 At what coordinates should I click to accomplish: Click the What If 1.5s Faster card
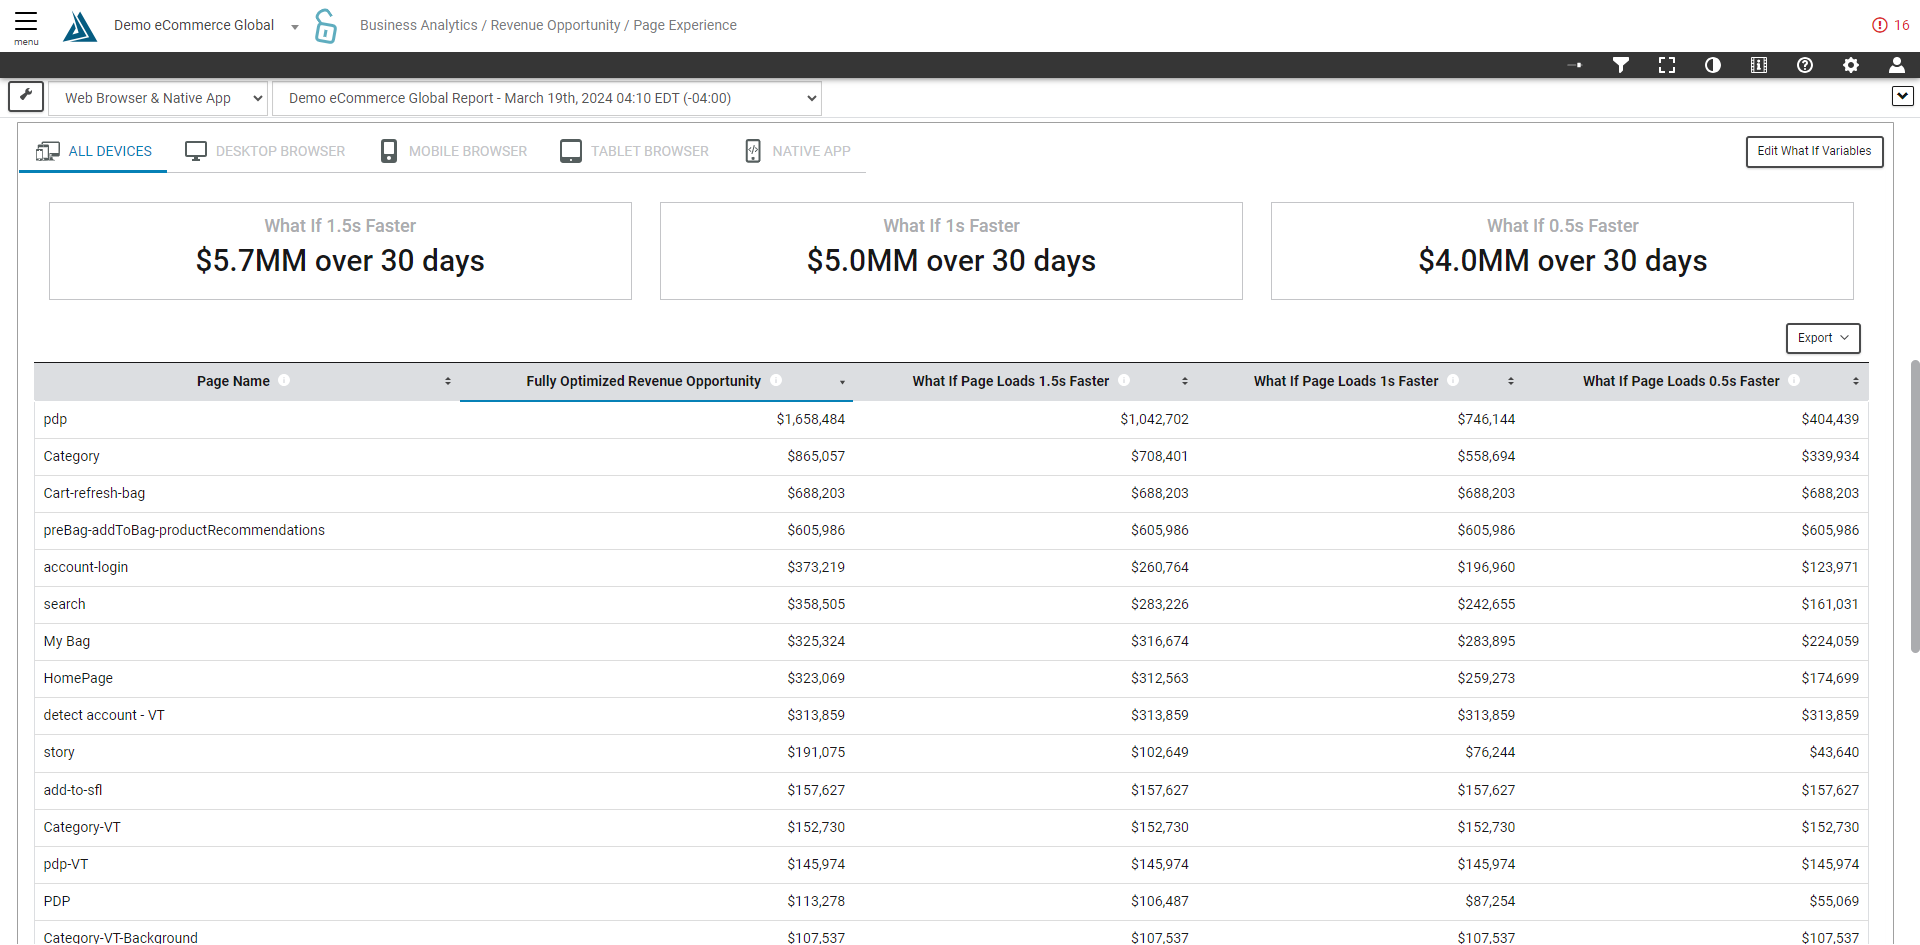click(340, 251)
